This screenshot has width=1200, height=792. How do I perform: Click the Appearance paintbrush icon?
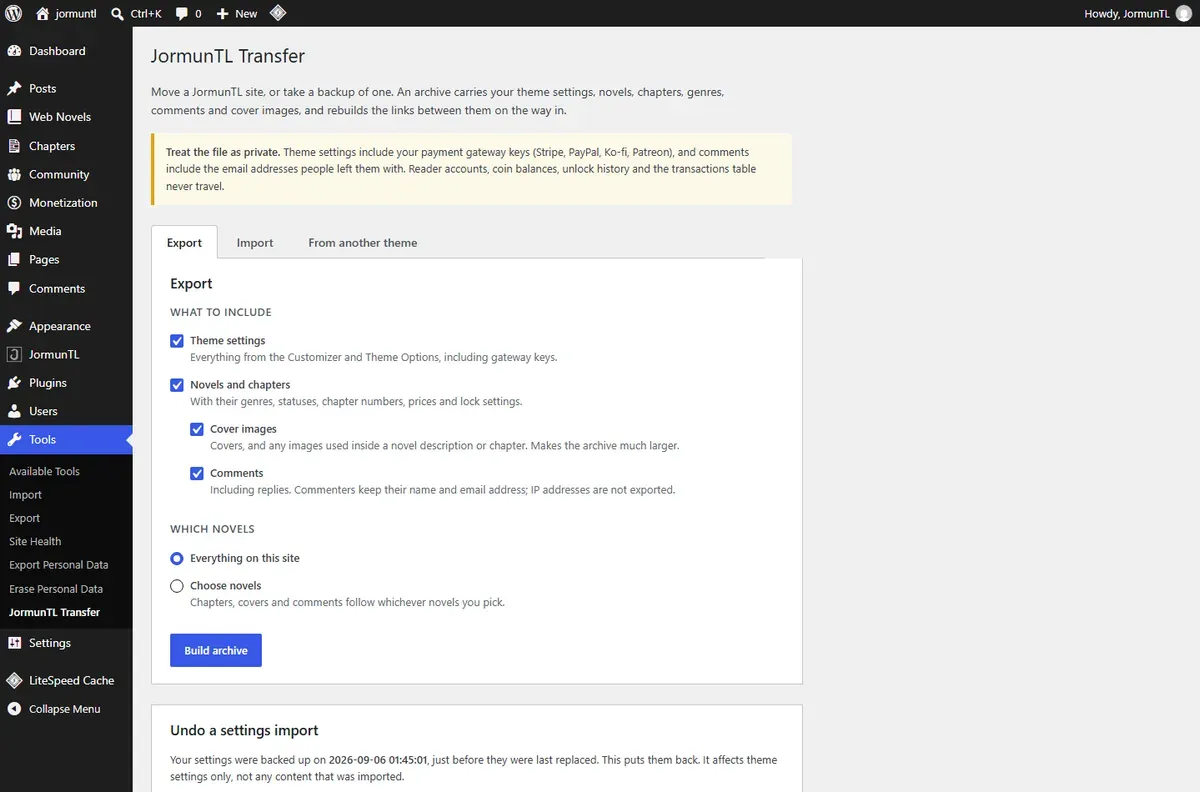coord(14,326)
